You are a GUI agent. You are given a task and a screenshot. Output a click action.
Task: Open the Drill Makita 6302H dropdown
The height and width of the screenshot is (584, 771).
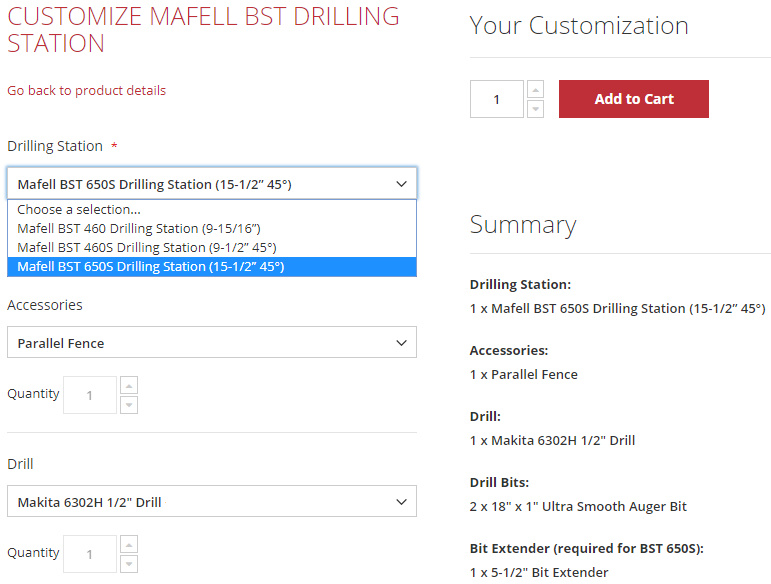click(x=211, y=502)
